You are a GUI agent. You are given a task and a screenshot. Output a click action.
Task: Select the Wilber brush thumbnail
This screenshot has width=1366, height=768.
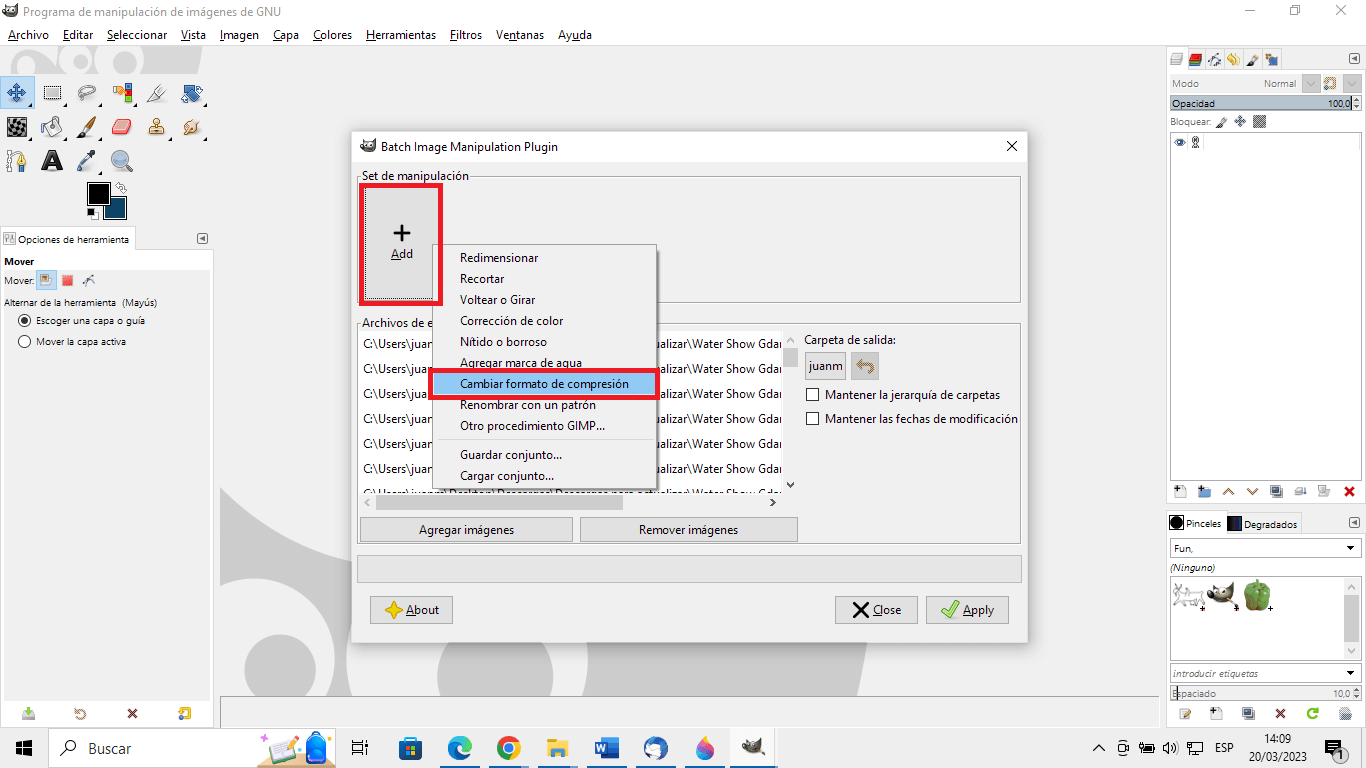point(1221,595)
